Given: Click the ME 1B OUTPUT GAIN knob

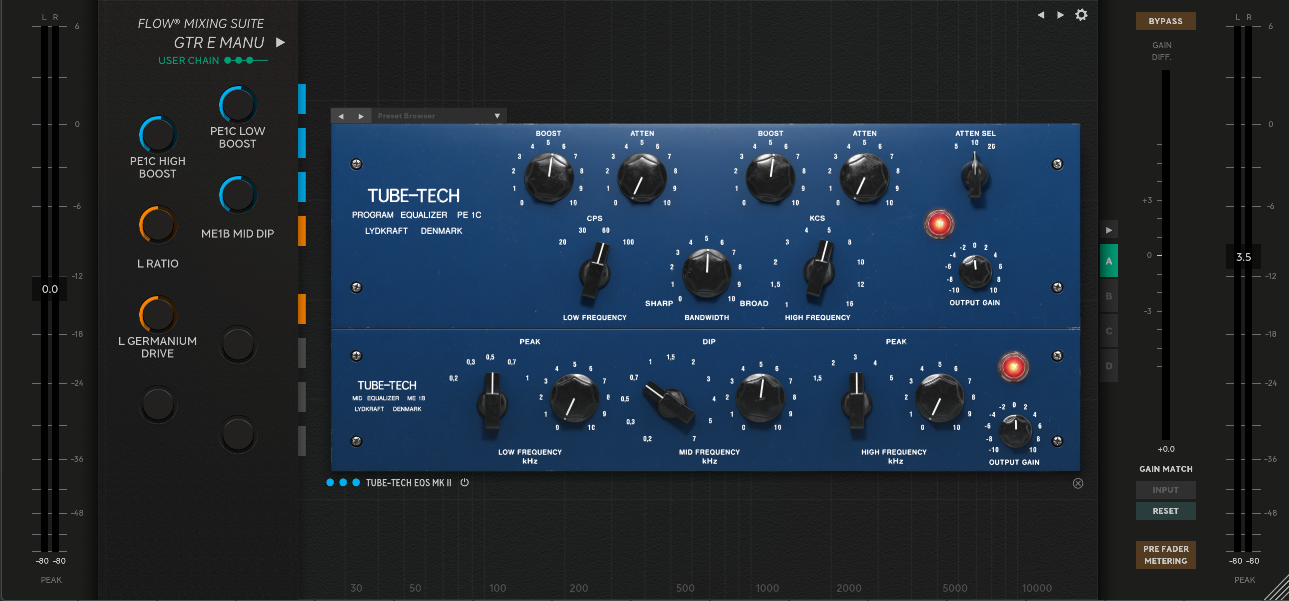Looking at the screenshot, I should [1014, 430].
